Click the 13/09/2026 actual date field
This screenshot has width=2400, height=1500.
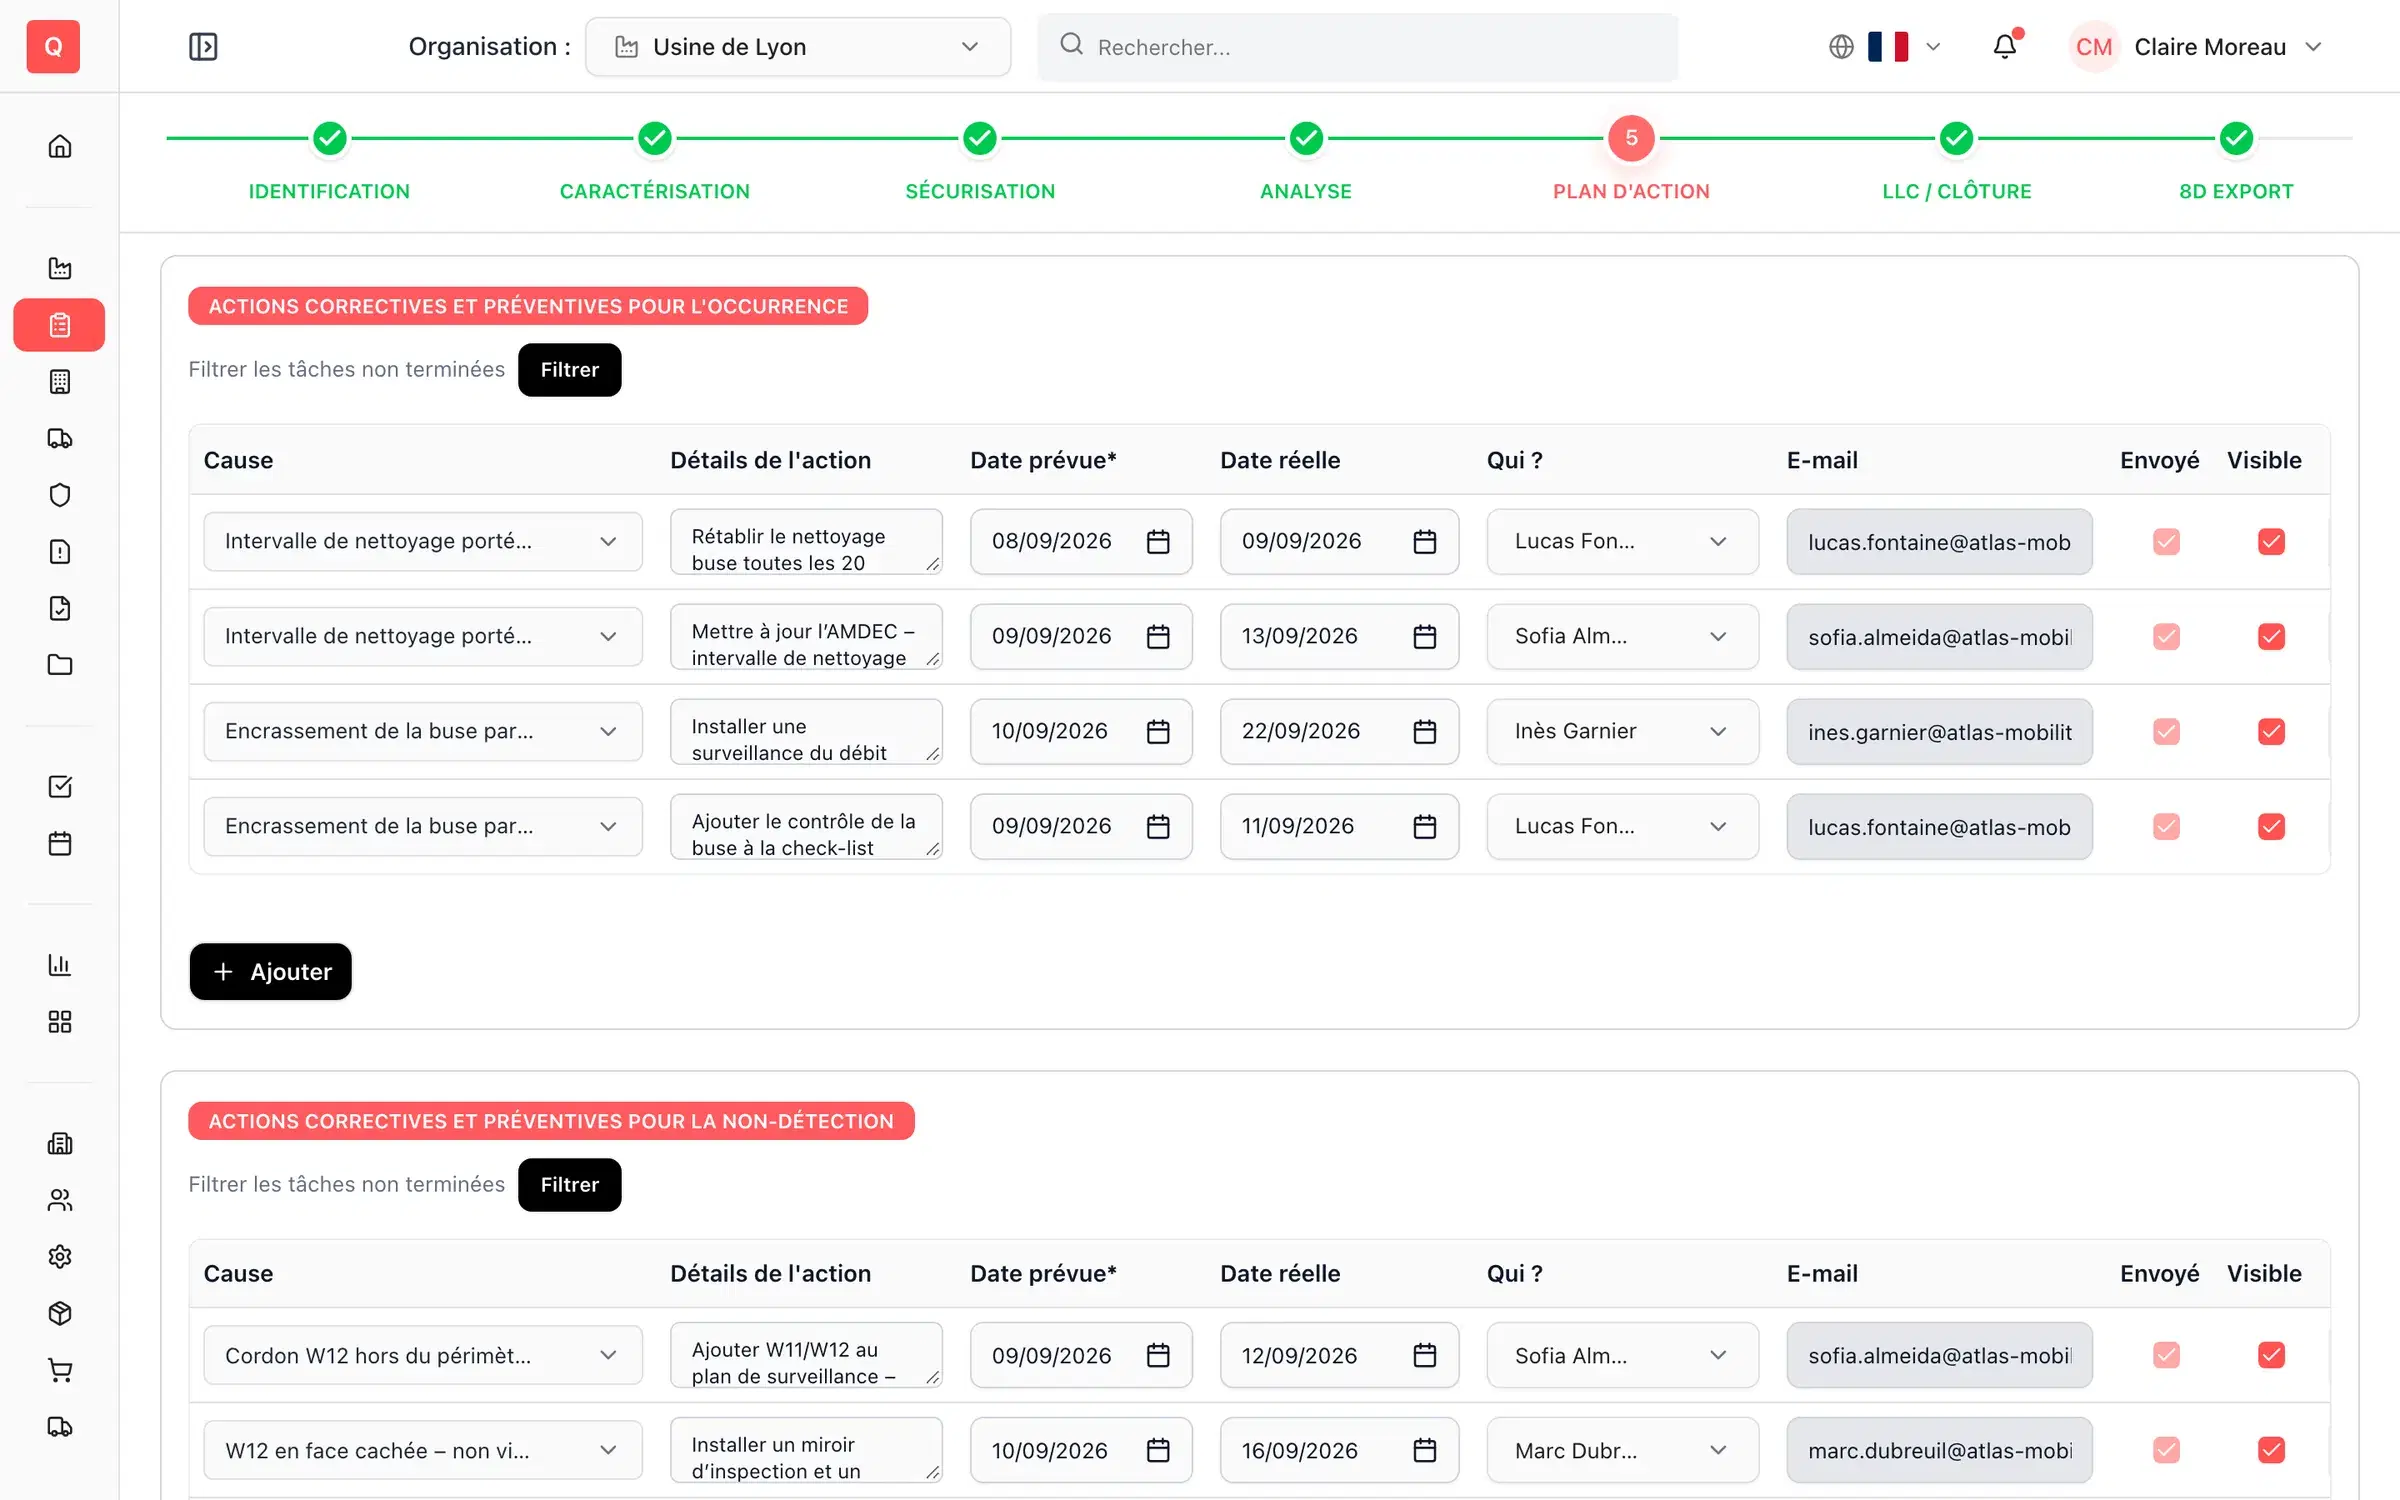(x=1339, y=636)
